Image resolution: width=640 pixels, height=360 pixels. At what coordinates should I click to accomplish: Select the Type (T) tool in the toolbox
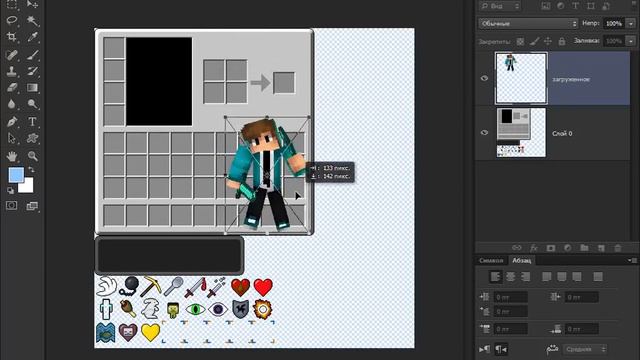tap(32, 122)
